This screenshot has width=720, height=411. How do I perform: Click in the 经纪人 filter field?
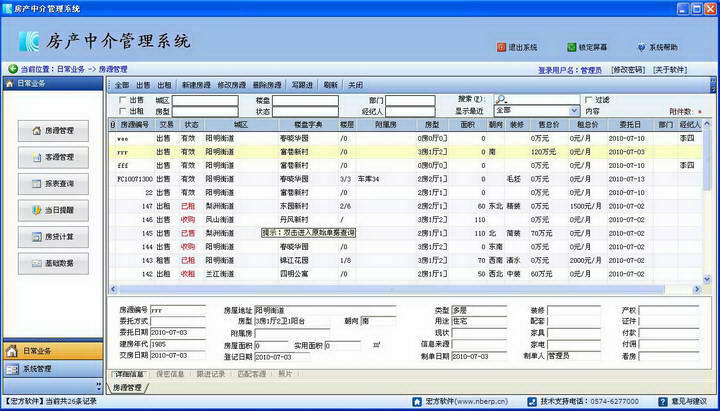point(411,112)
